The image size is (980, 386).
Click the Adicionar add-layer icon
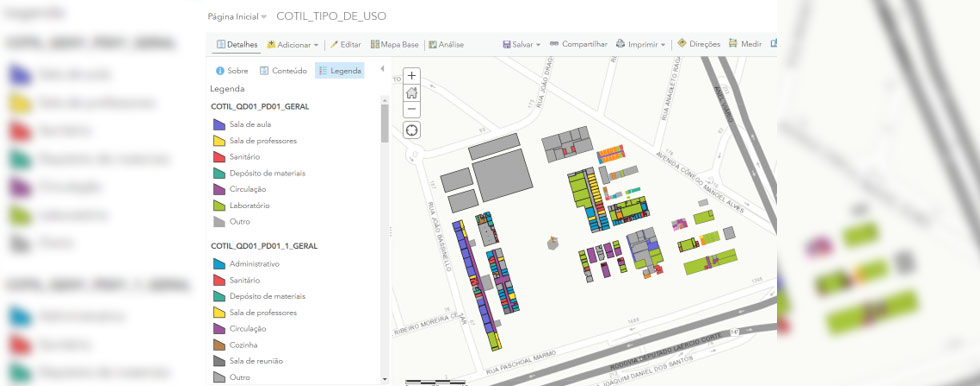coord(271,44)
